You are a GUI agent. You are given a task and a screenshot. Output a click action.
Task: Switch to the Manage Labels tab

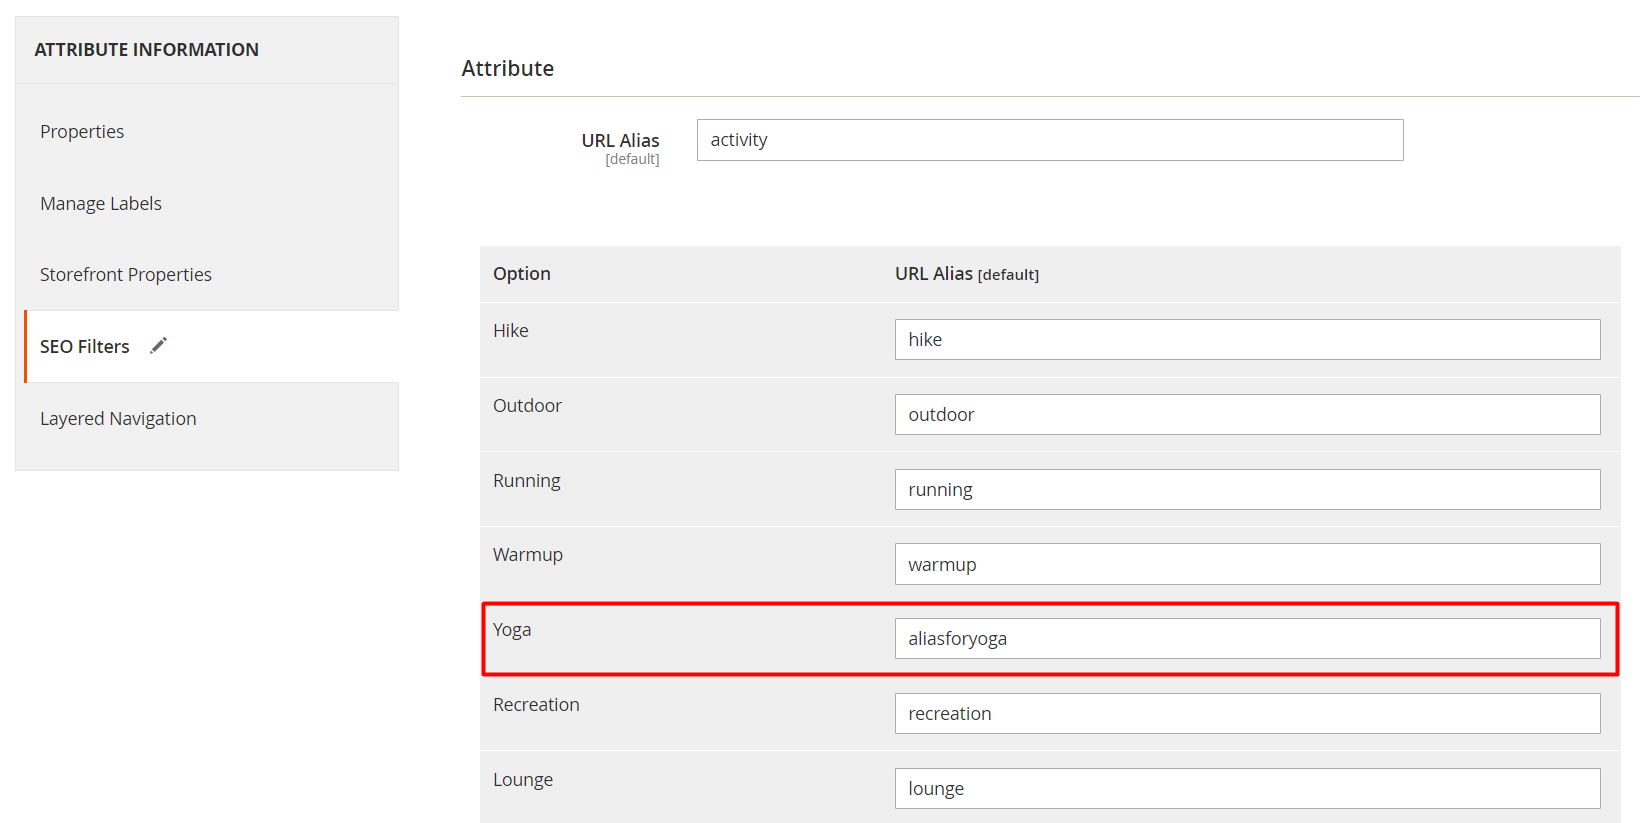tap(101, 204)
